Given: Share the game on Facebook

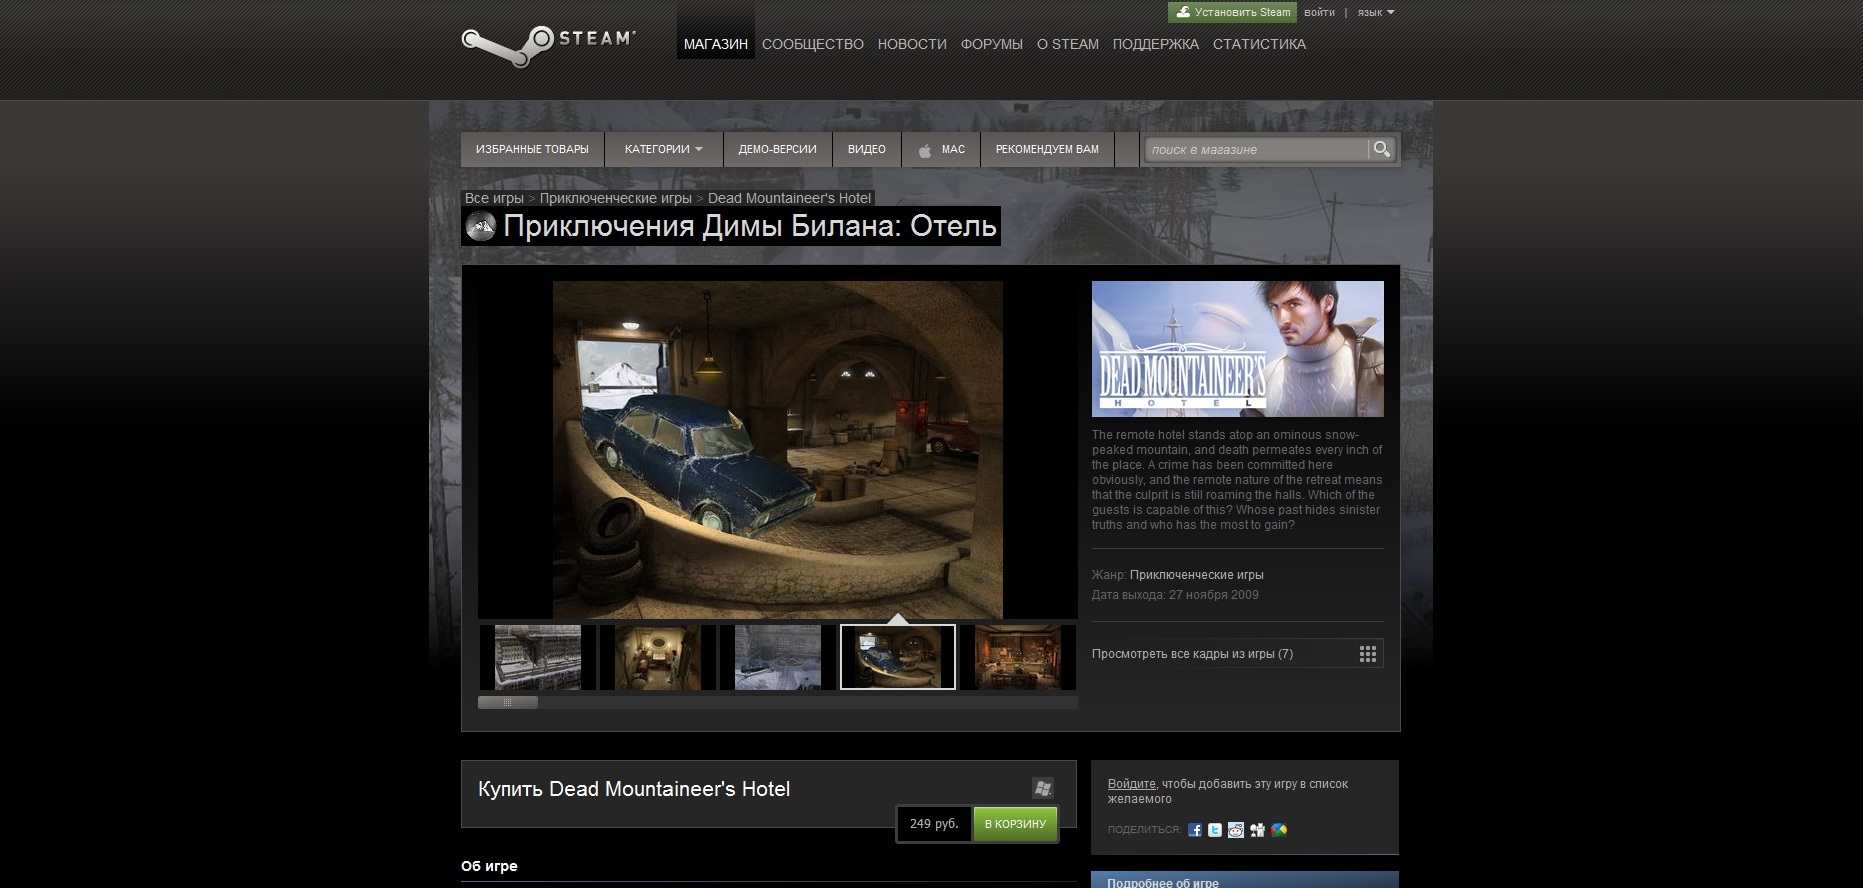Looking at the screenshot, I should (1194, 830).
